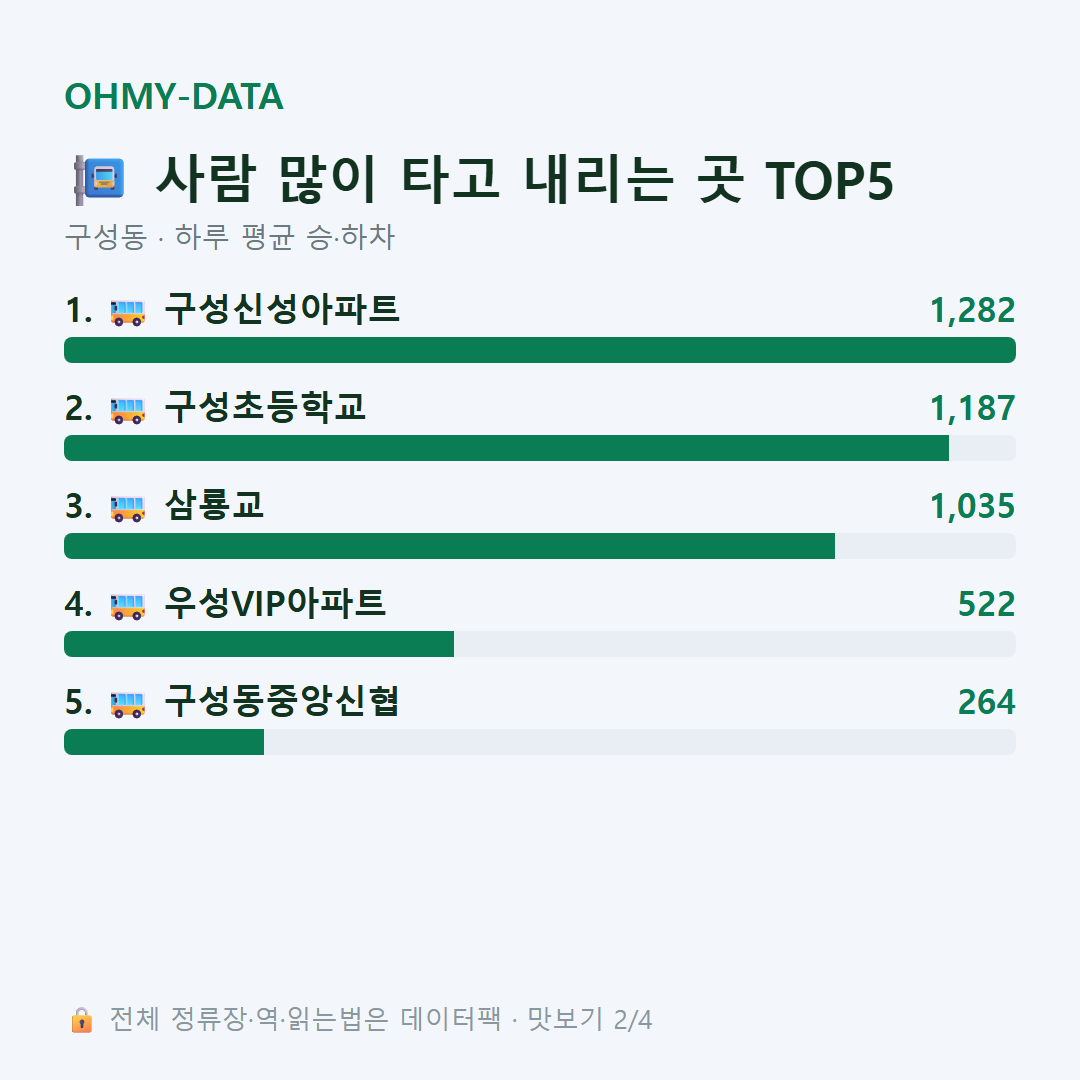This screenshot has width=1080, height=1080.
Task: Select the 구성초등학교 stop name
Action: tap(265, 407)
